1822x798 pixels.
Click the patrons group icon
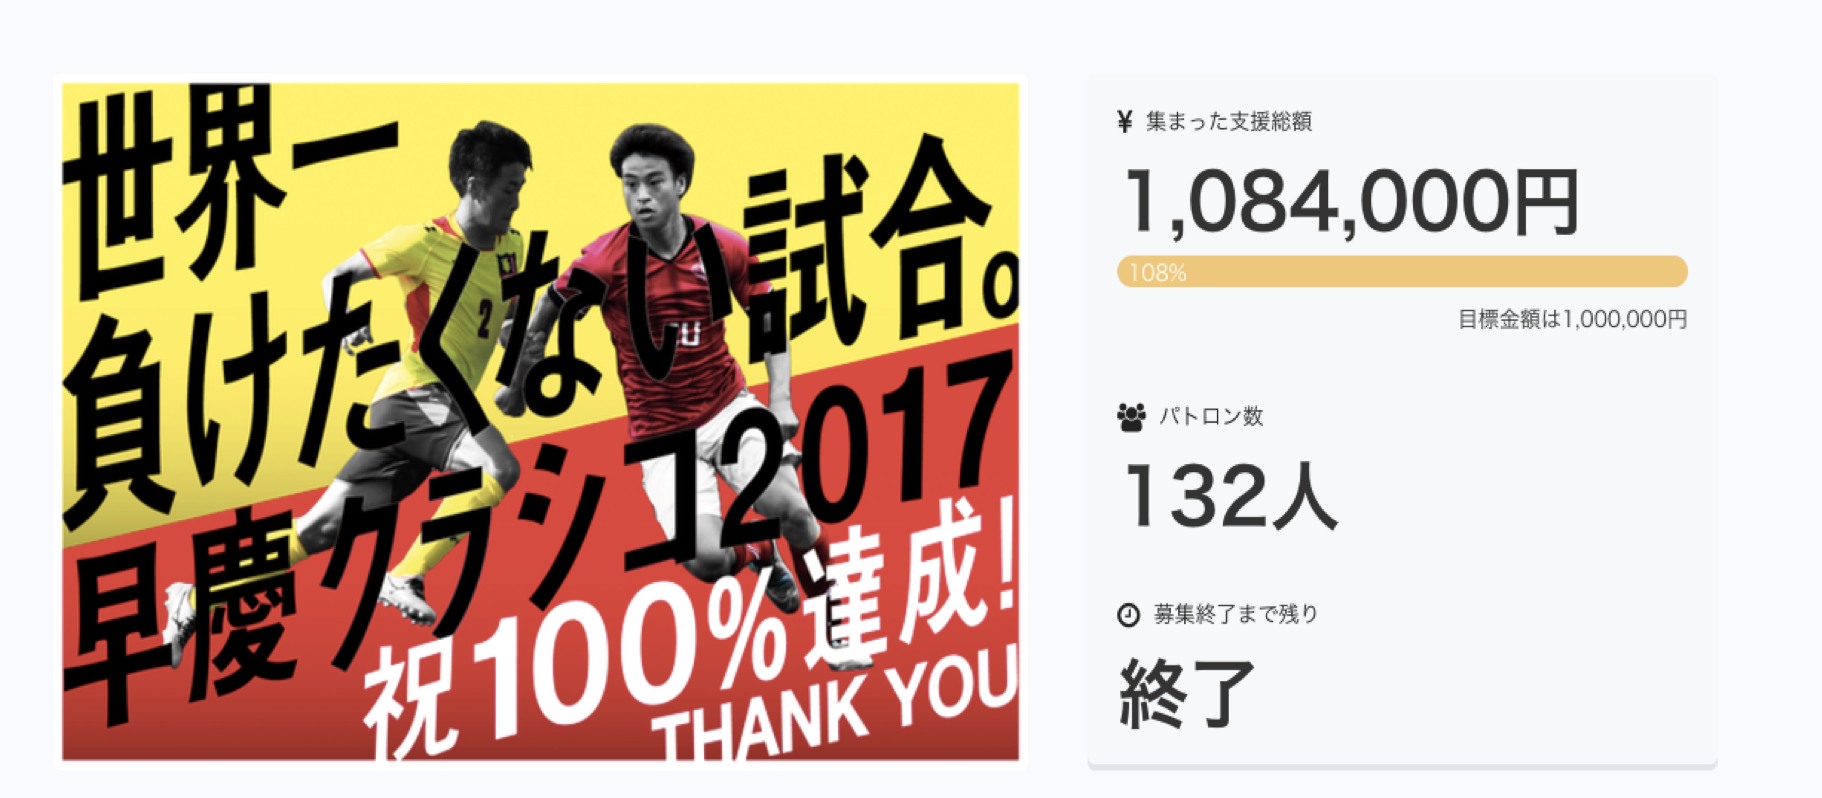coord(1131,417)
